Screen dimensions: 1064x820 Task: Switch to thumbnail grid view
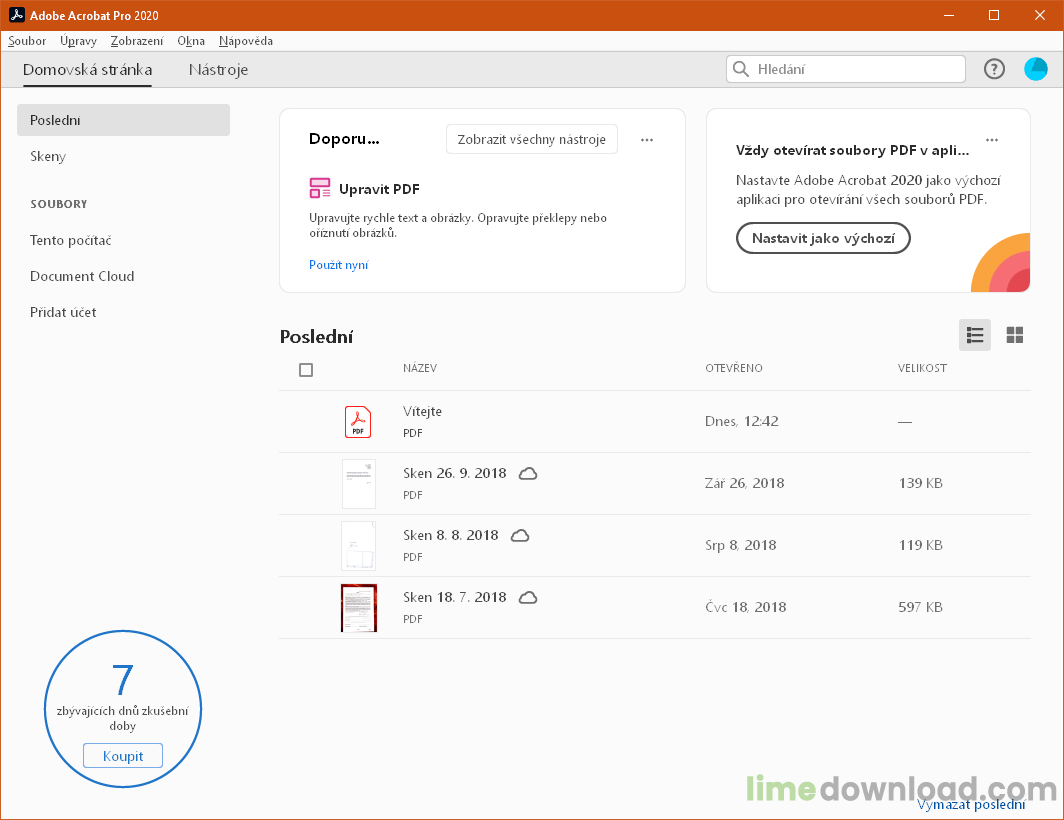click(1014, 335)
